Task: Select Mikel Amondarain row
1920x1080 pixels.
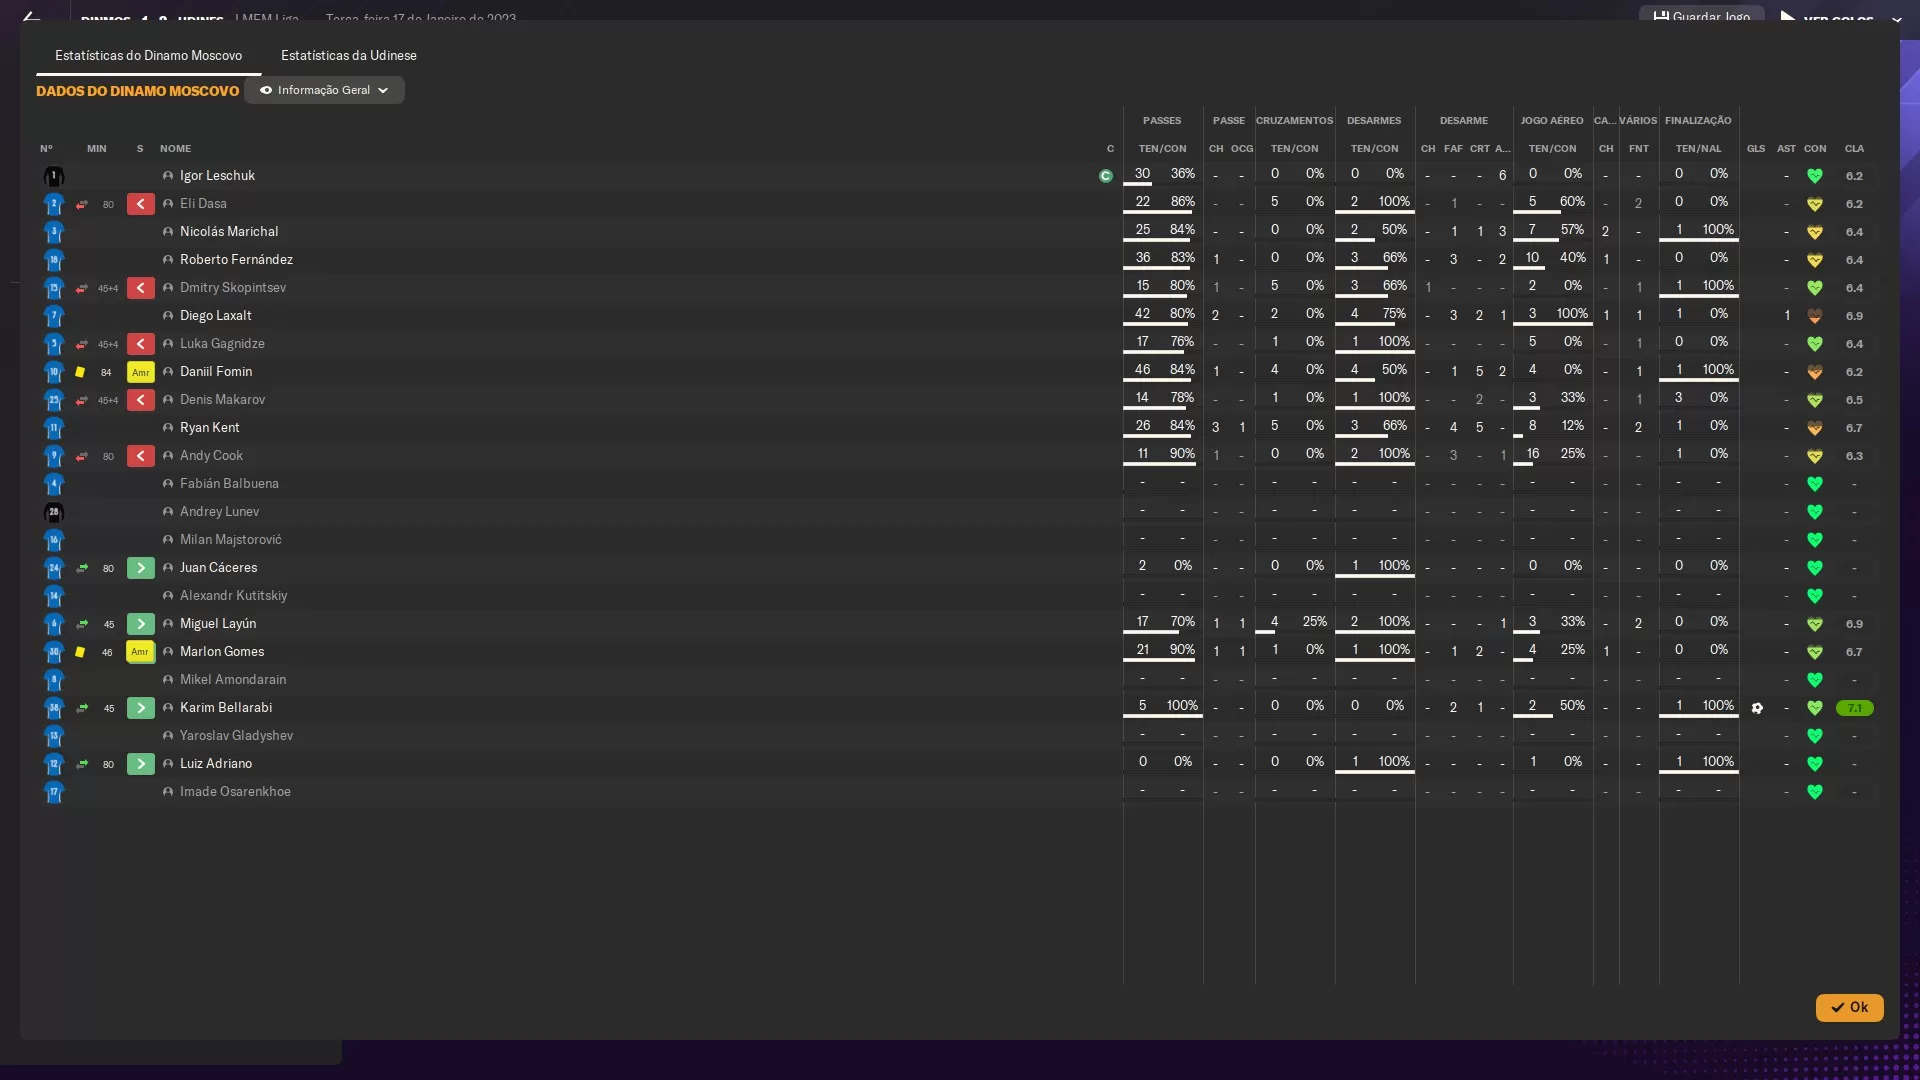Action: click(x=958, y=680)
